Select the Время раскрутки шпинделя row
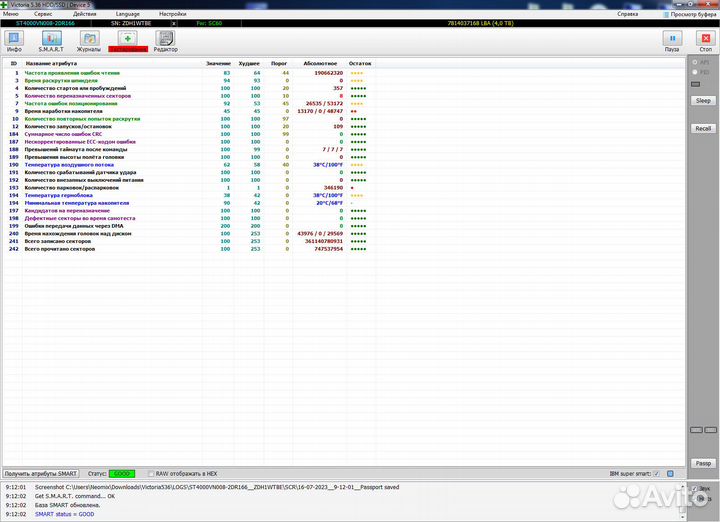The width and height of the screenshot is (720, 522). (191, 80)
